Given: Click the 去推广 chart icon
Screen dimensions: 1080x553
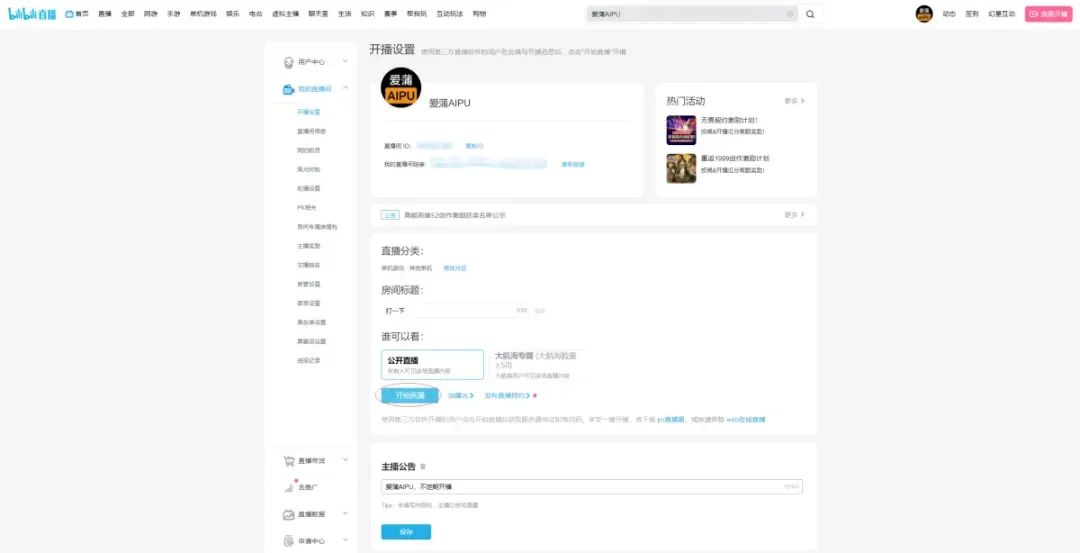Looking at the screenshot, I should point(289,487).
